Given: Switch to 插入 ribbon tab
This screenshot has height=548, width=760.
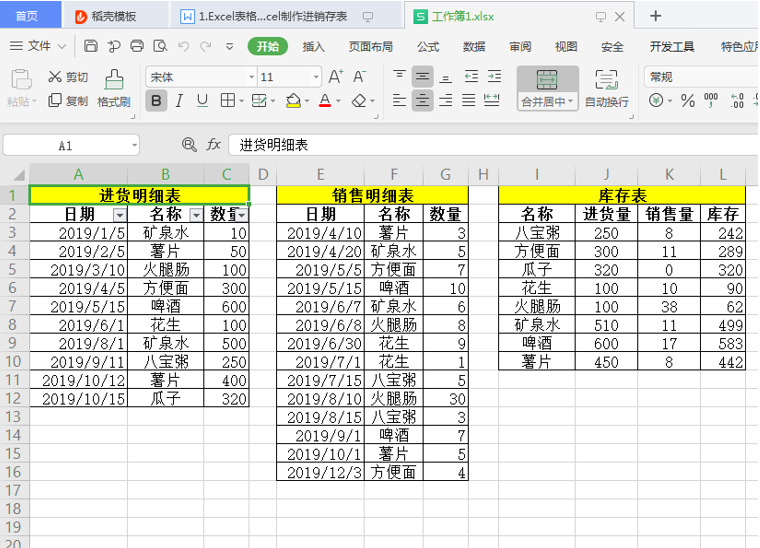Looking at the screenshot, I should click(x=313, y=47).
